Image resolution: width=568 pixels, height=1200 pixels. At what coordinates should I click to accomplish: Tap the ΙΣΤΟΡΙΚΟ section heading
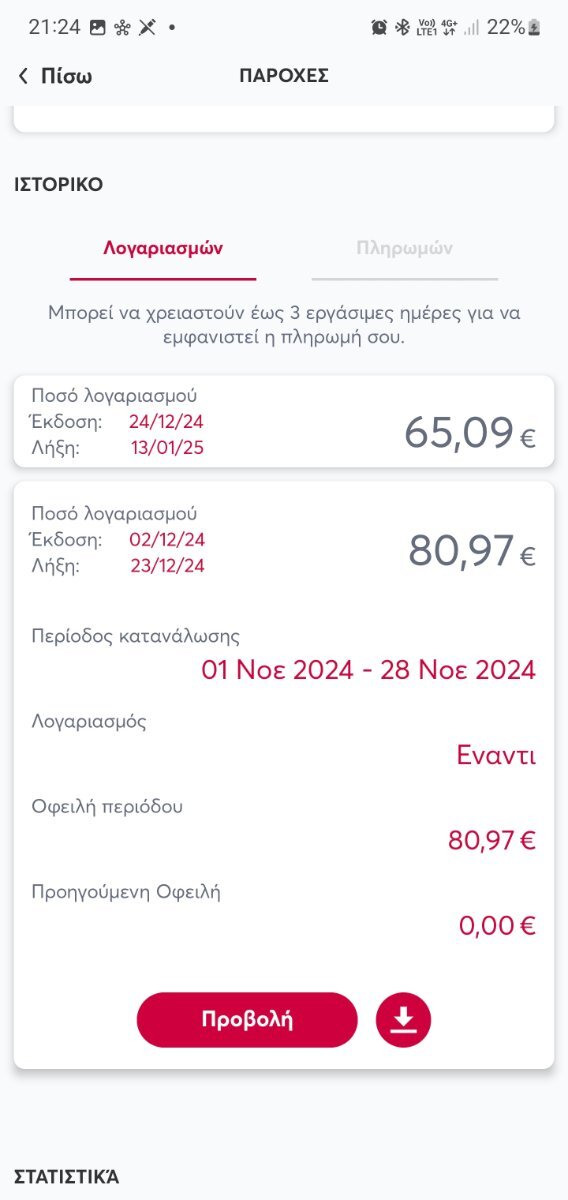click(58, 185)
